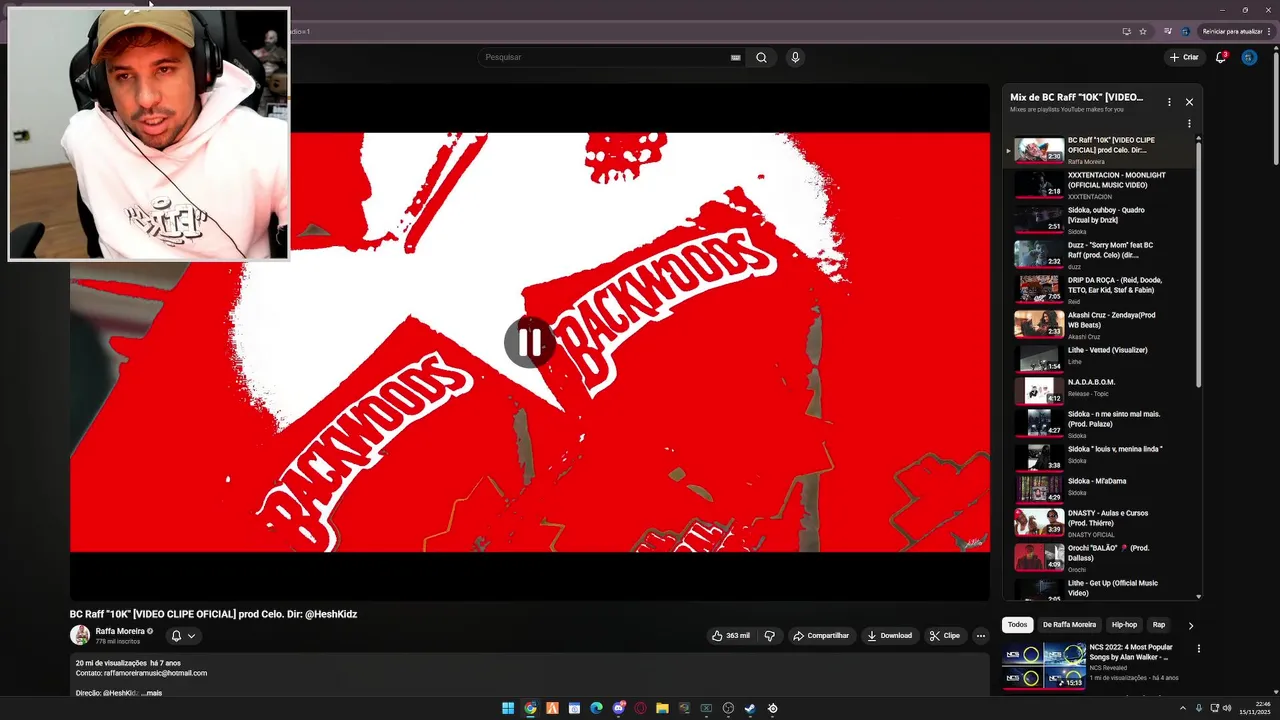Play Duzz - Sorry Mom from playlist
Image resolution: width=1280 pixels, height=720 pixels.
coord(1098,255)
